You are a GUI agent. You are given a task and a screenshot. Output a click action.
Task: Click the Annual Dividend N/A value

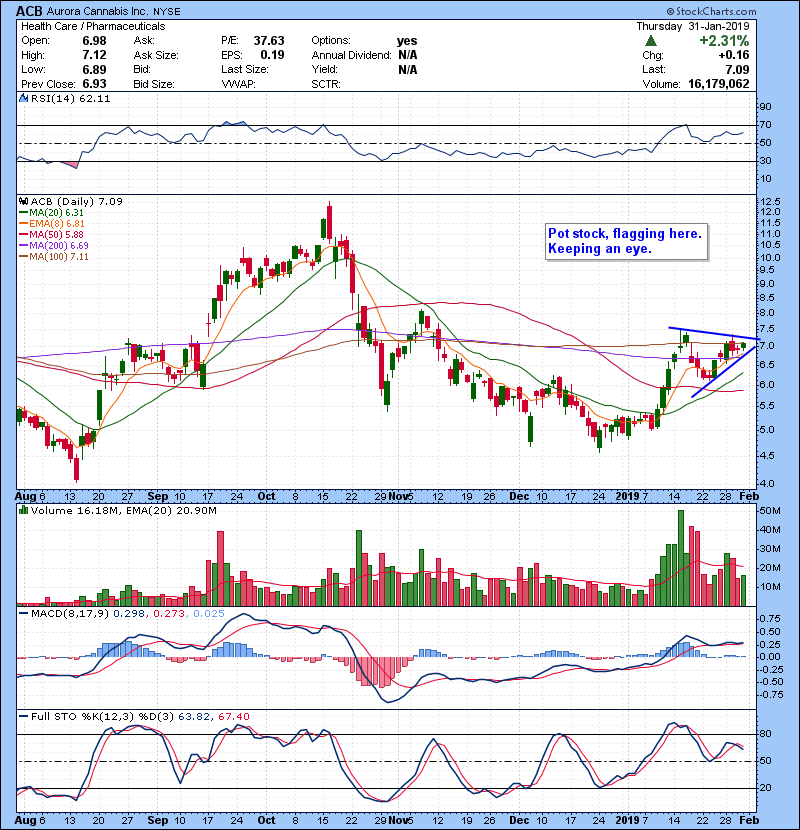pos(407,55)
